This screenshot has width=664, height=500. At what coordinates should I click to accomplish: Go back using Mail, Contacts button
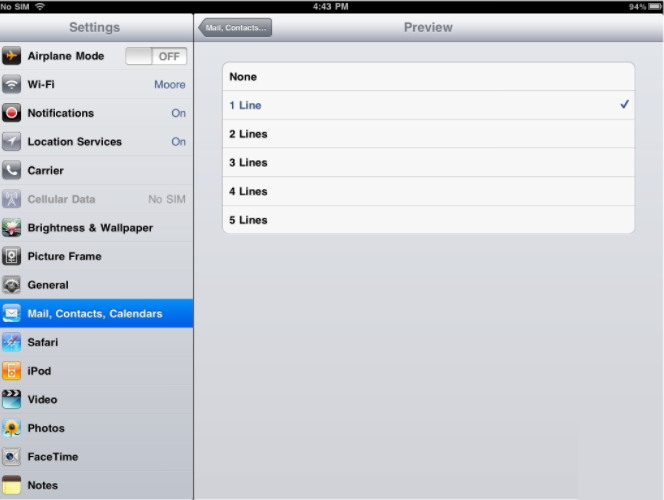coord(236,28)
